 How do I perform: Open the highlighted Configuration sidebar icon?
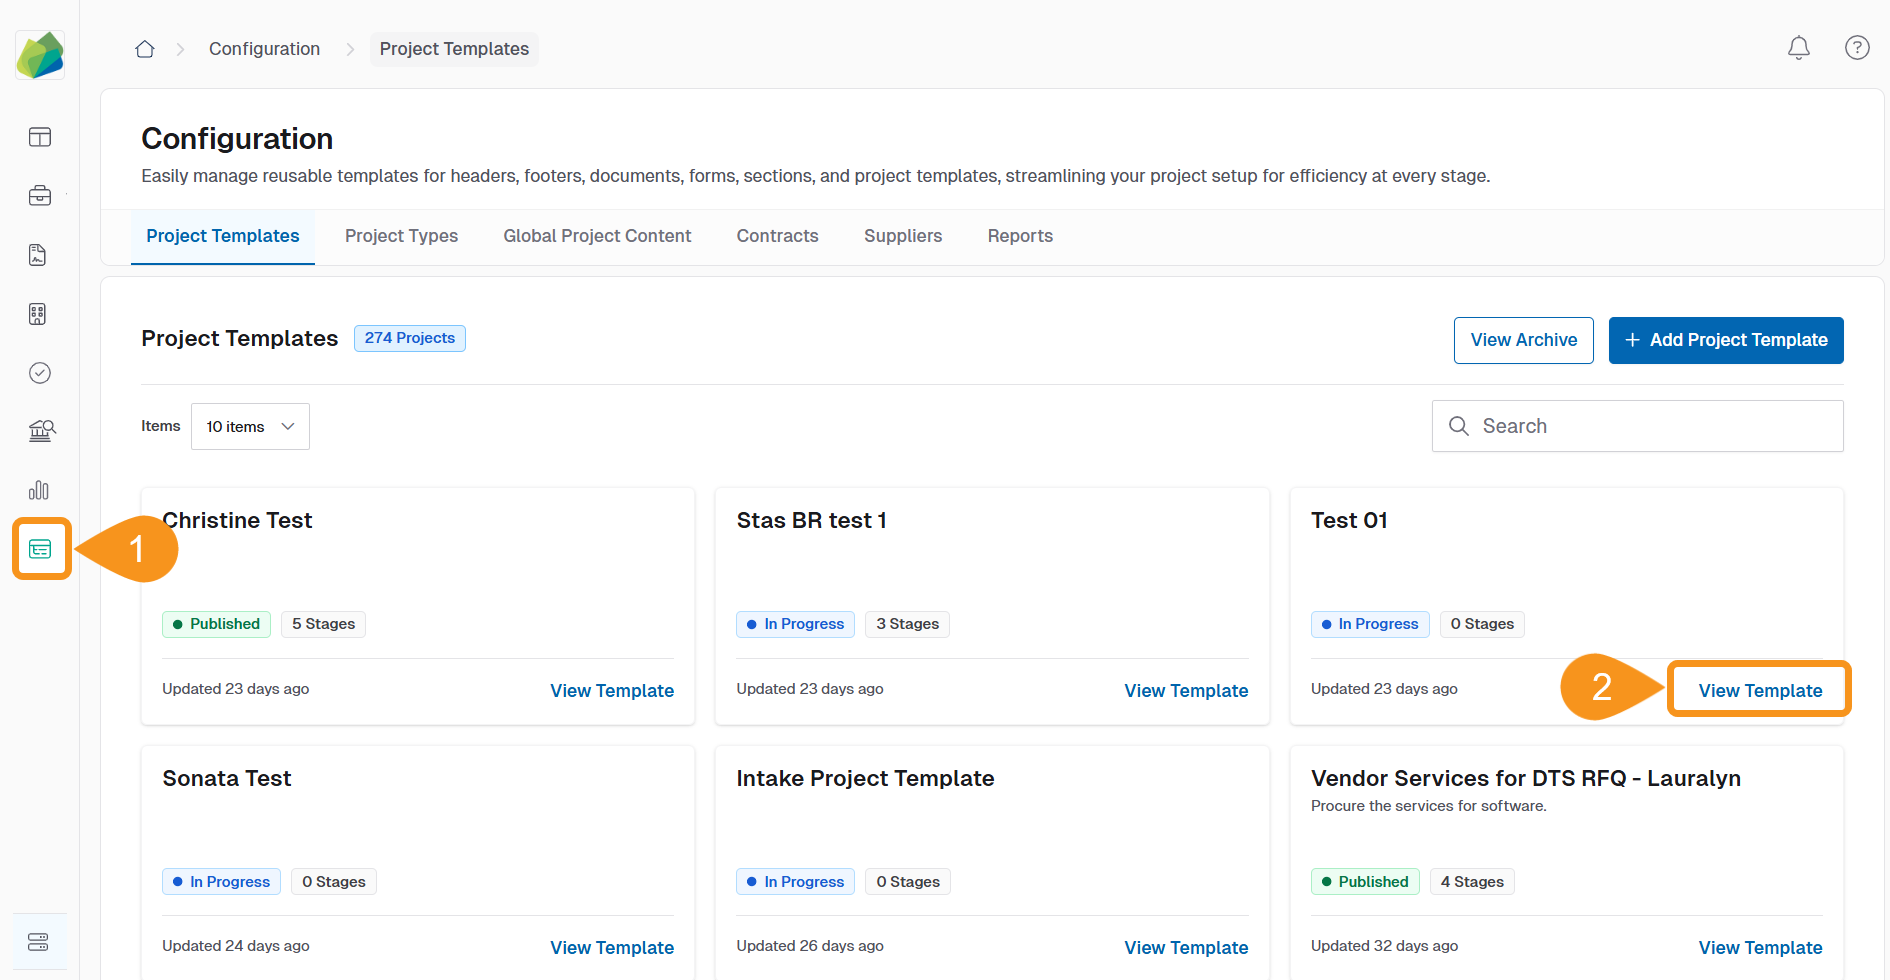coord(41,548)
